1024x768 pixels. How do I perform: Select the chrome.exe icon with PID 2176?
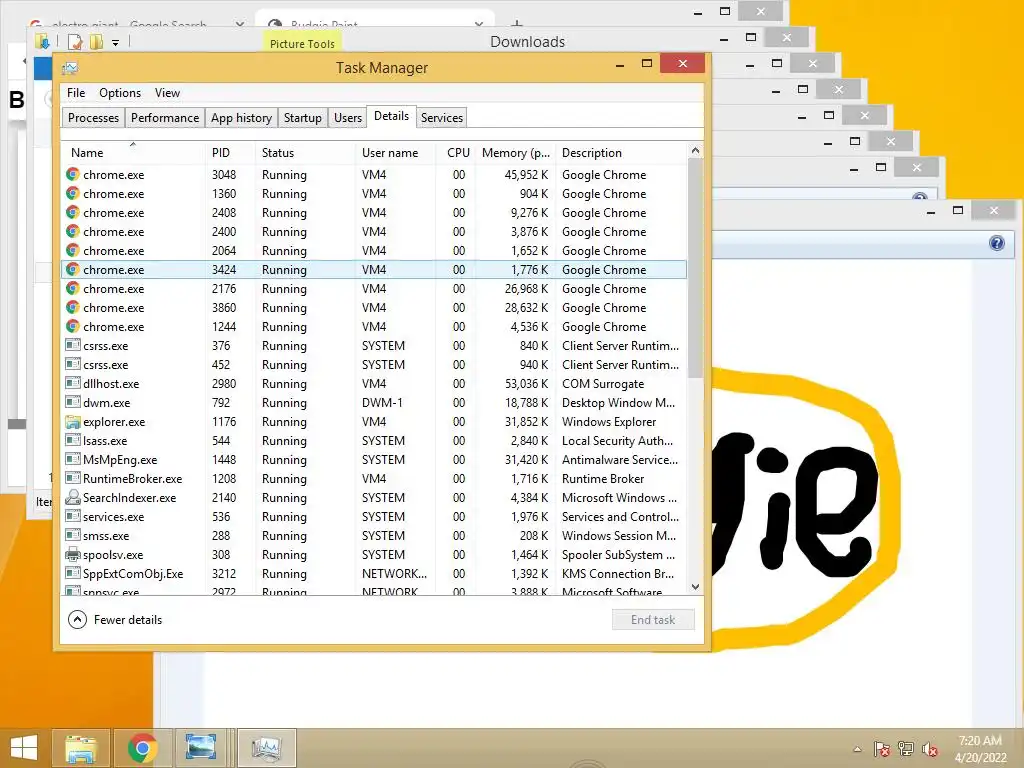[x=72, y=288]
